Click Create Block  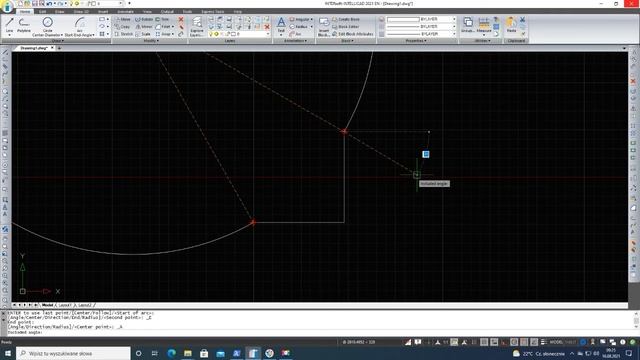(x=346, y=19)
